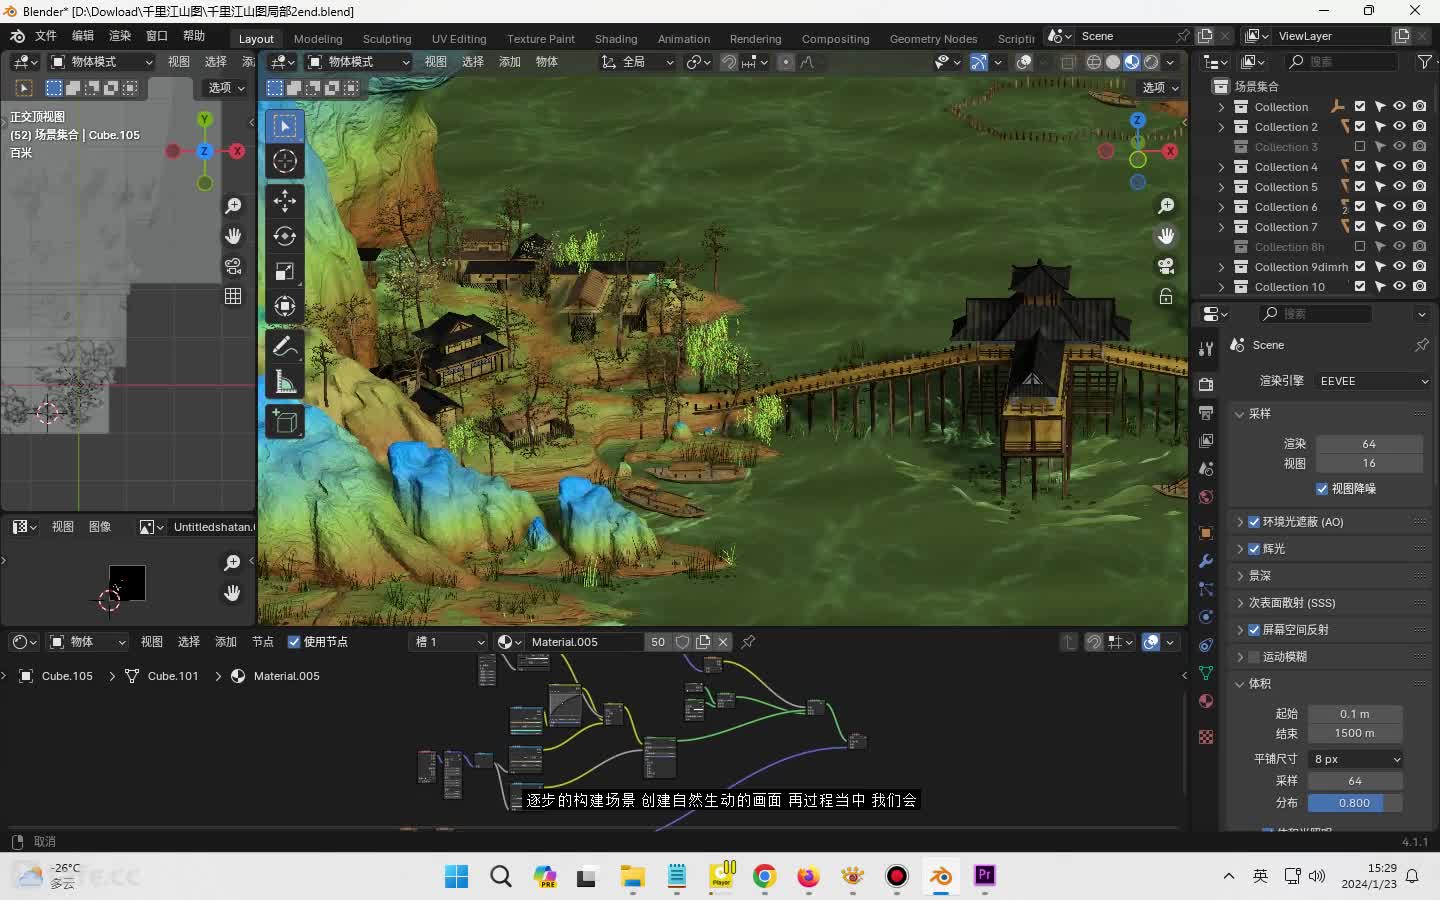Select the Add Cube tool
Screen dimensions: 1440x900
pos(285,421)
